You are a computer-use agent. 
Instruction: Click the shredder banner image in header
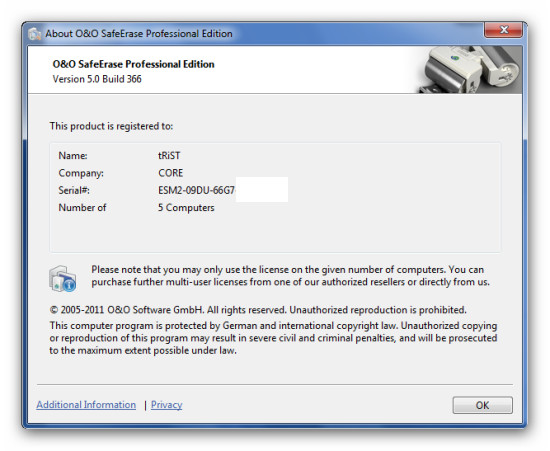[470, 69]
